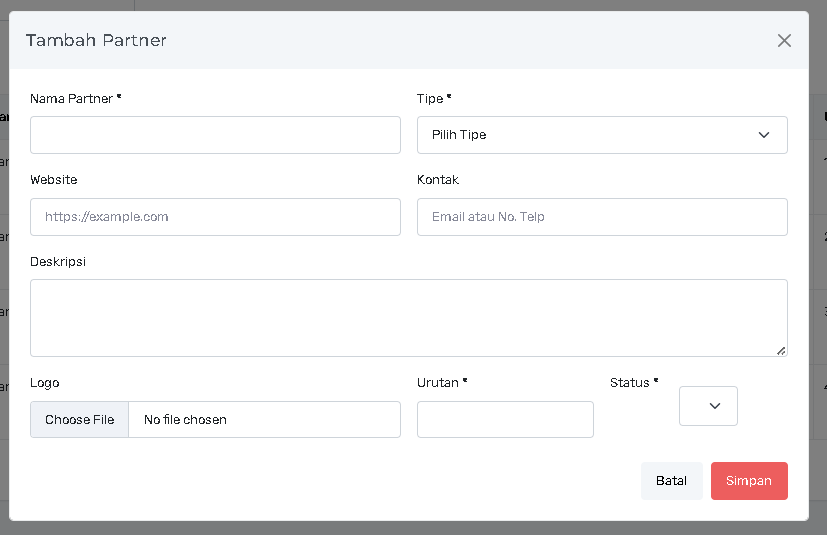Click the 'No file chosen' text area
Image resolution: width=827 pixels, height=535 pixels.
pyautogui.click(x=186, y=420)
